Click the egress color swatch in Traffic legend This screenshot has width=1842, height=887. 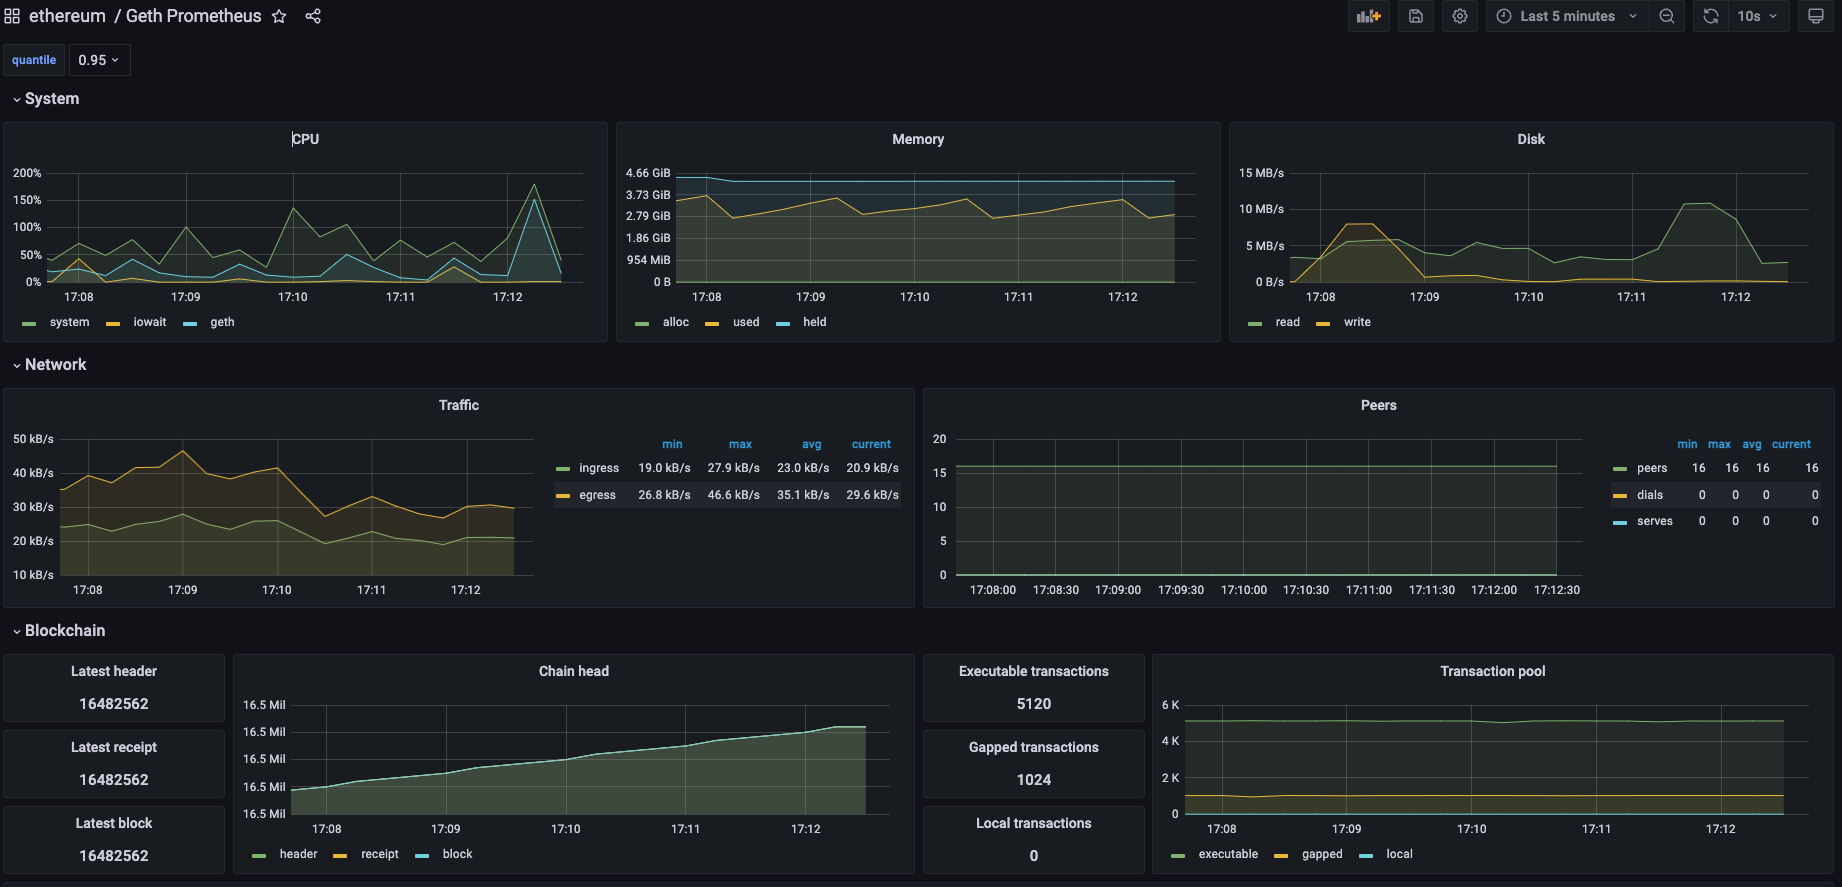click(563, 496)
